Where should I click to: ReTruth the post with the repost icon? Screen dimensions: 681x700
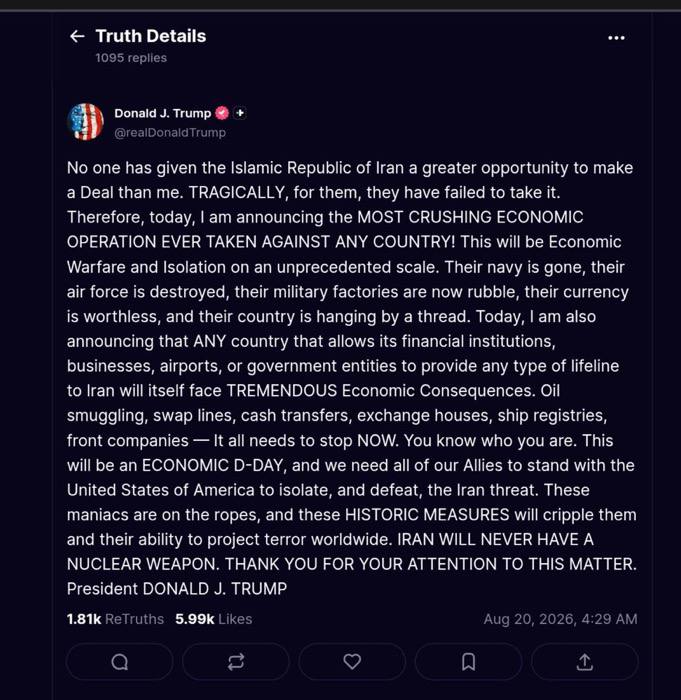pos(236,662)
